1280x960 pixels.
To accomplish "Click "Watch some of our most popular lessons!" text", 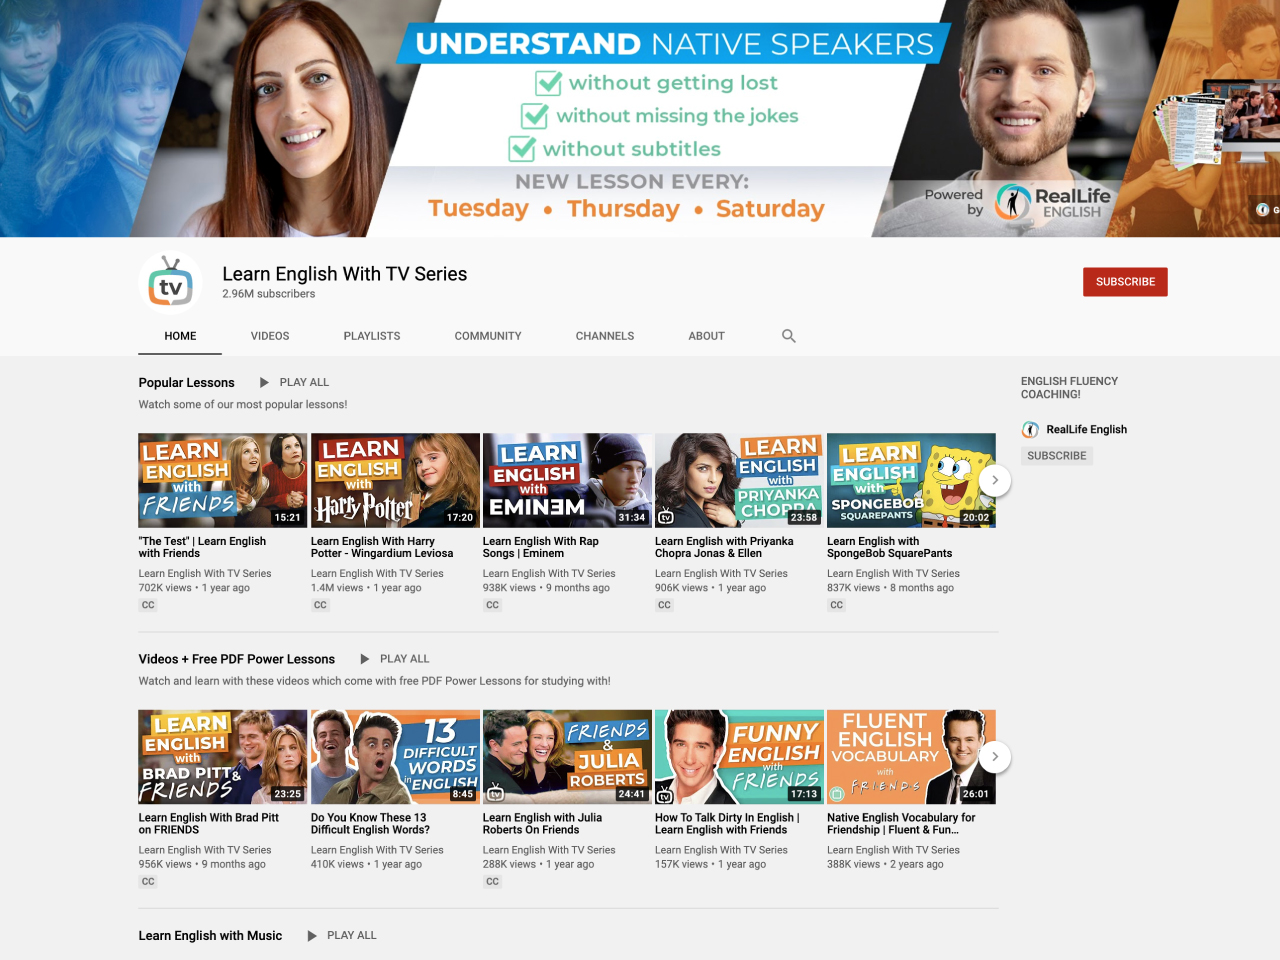I will coord(243,405).
